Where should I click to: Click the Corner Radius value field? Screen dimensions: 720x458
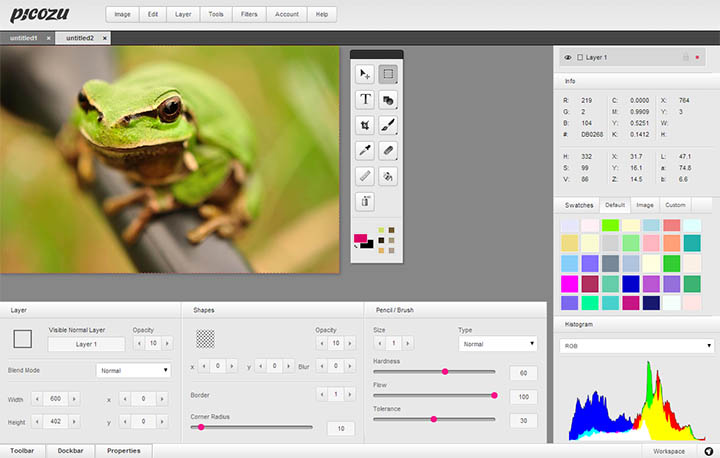(x=341, y=428)
